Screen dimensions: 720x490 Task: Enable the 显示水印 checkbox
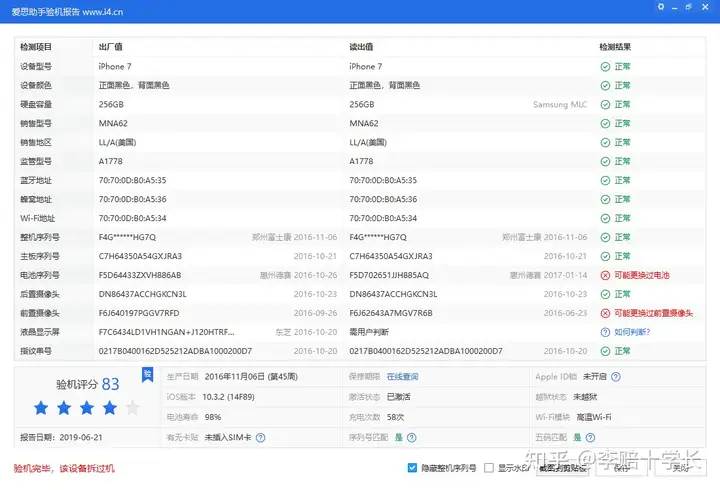[x=489, y=467]
